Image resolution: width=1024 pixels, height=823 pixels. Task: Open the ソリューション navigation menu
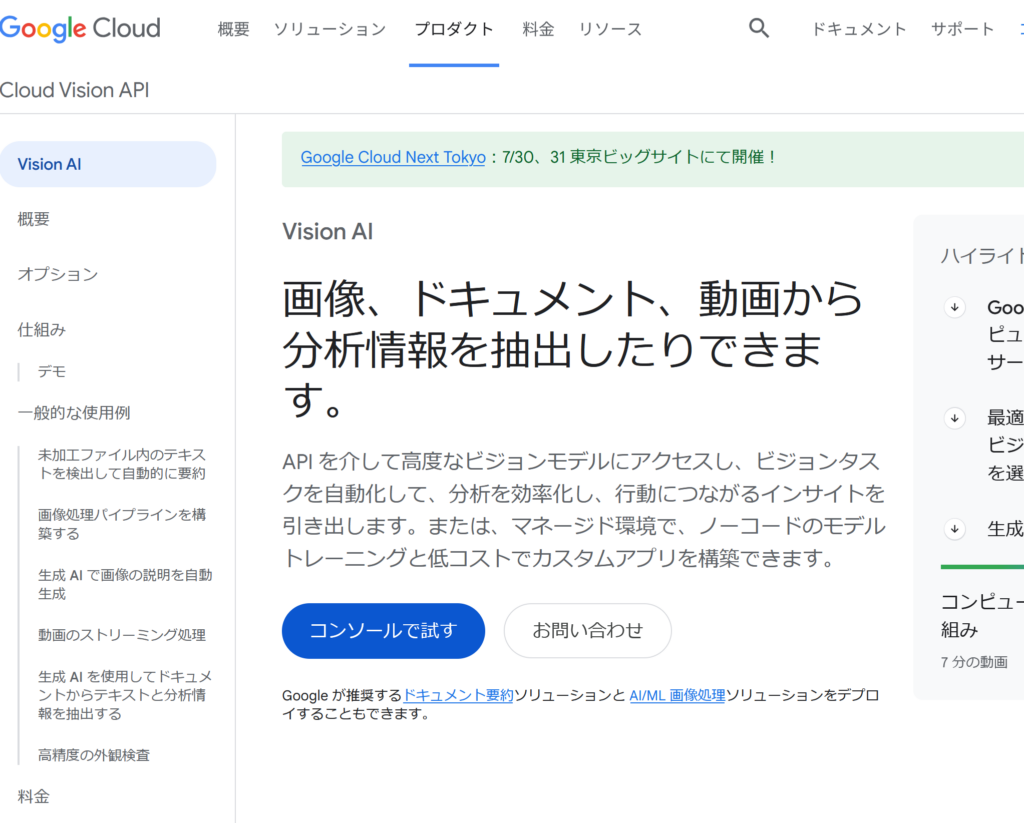tap(329, 29)
